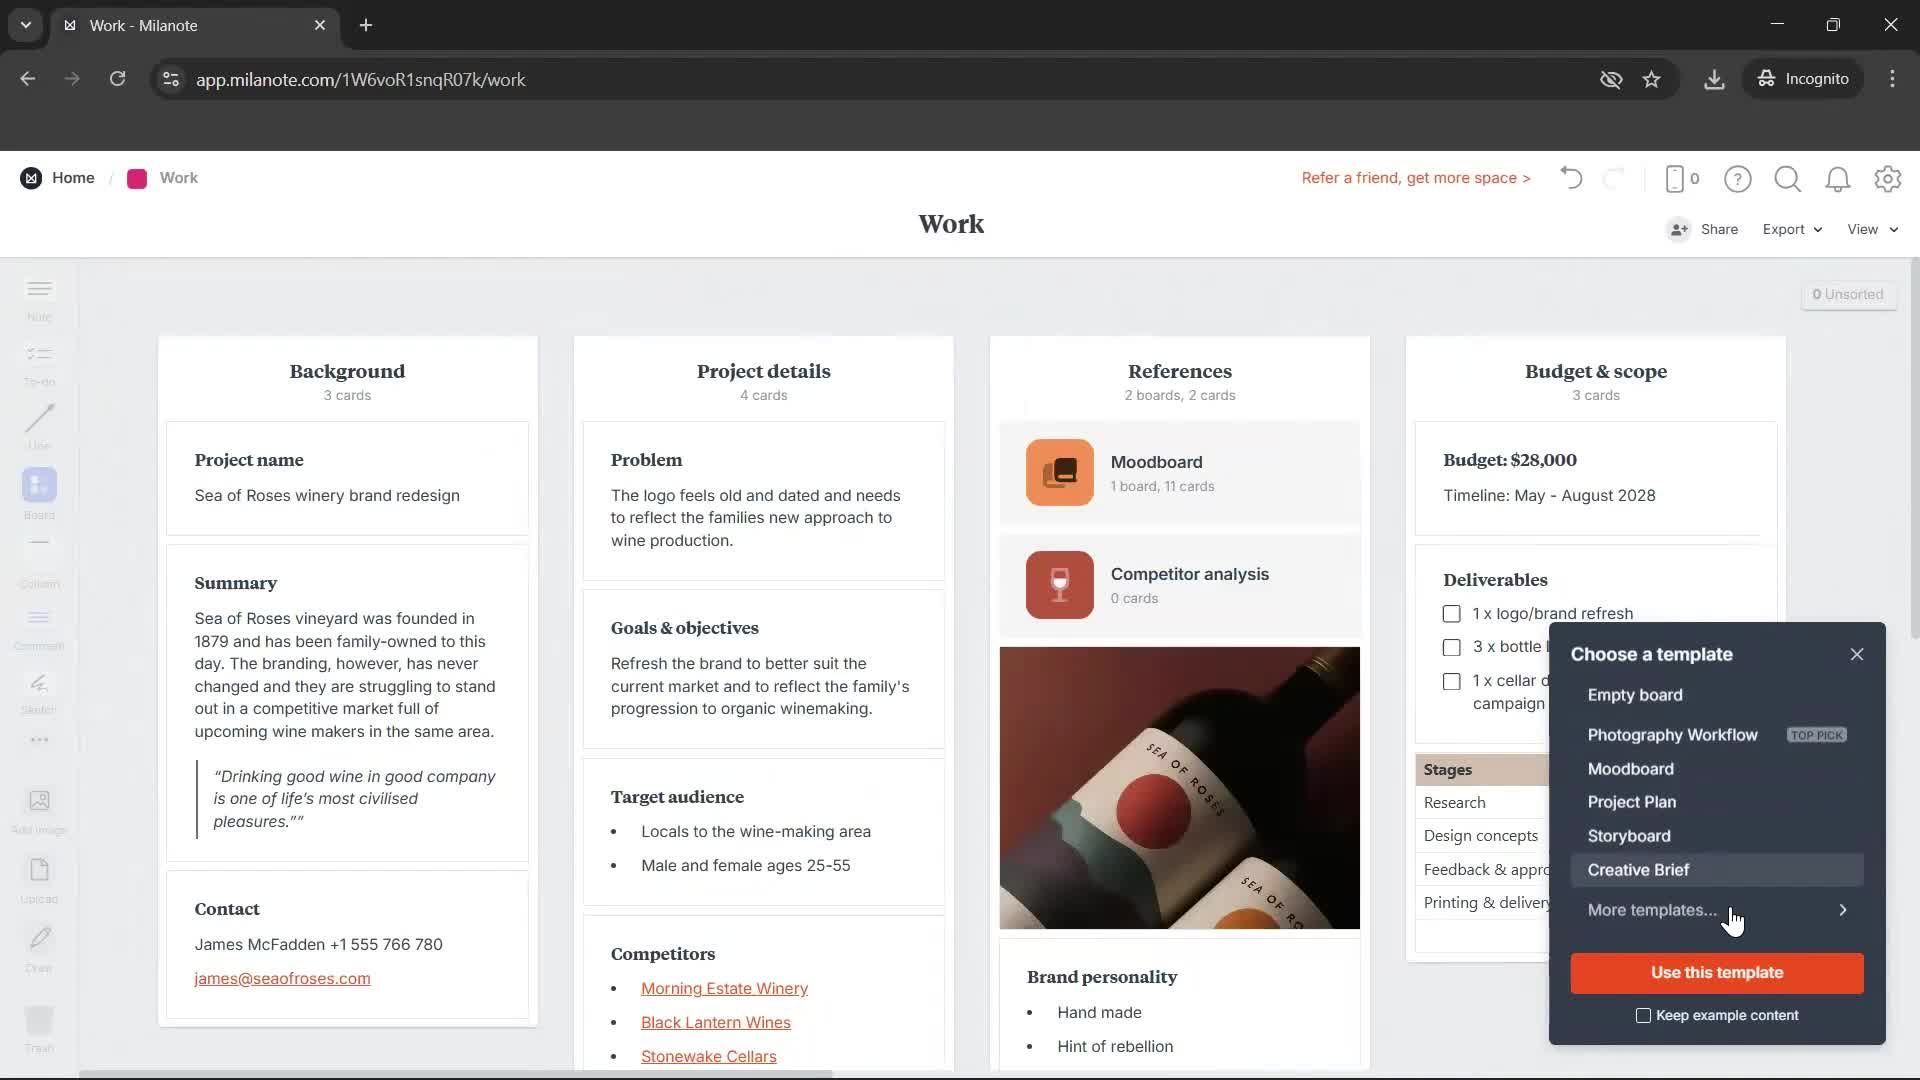Viewport: 1920px width, 1080px height.
Task: Click the green Work board color dot
Action: (137, 178)
